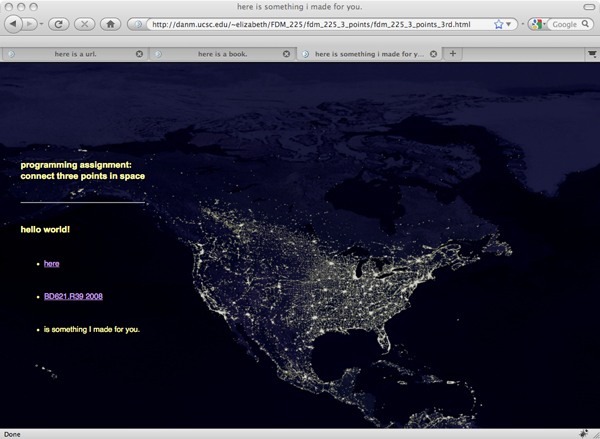Image resolution: width=600 pixels, height=439 pixels.
Task: Switch to the 'here is a book.' tab
Action: (222, 54)
